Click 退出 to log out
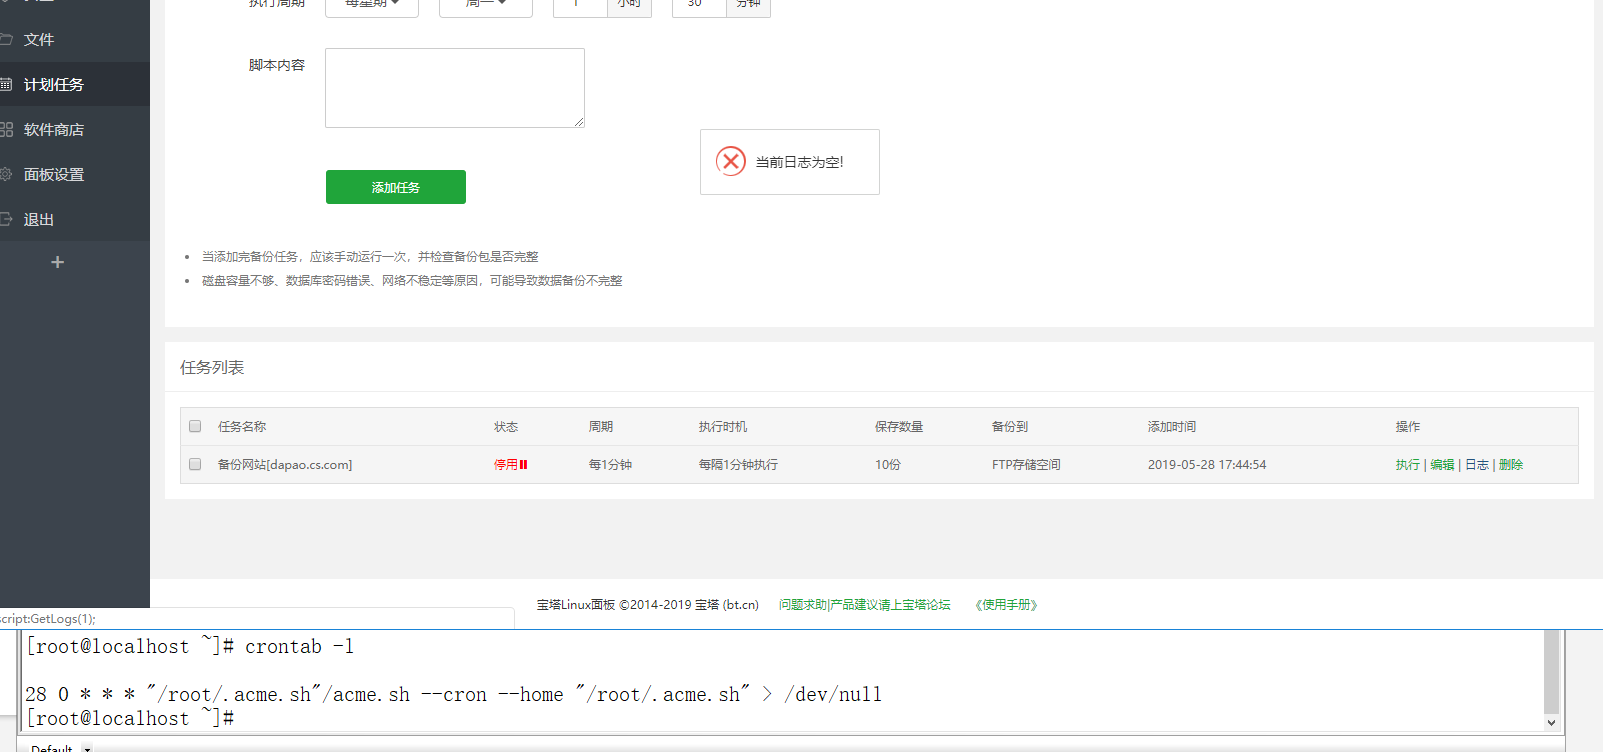 75,220
